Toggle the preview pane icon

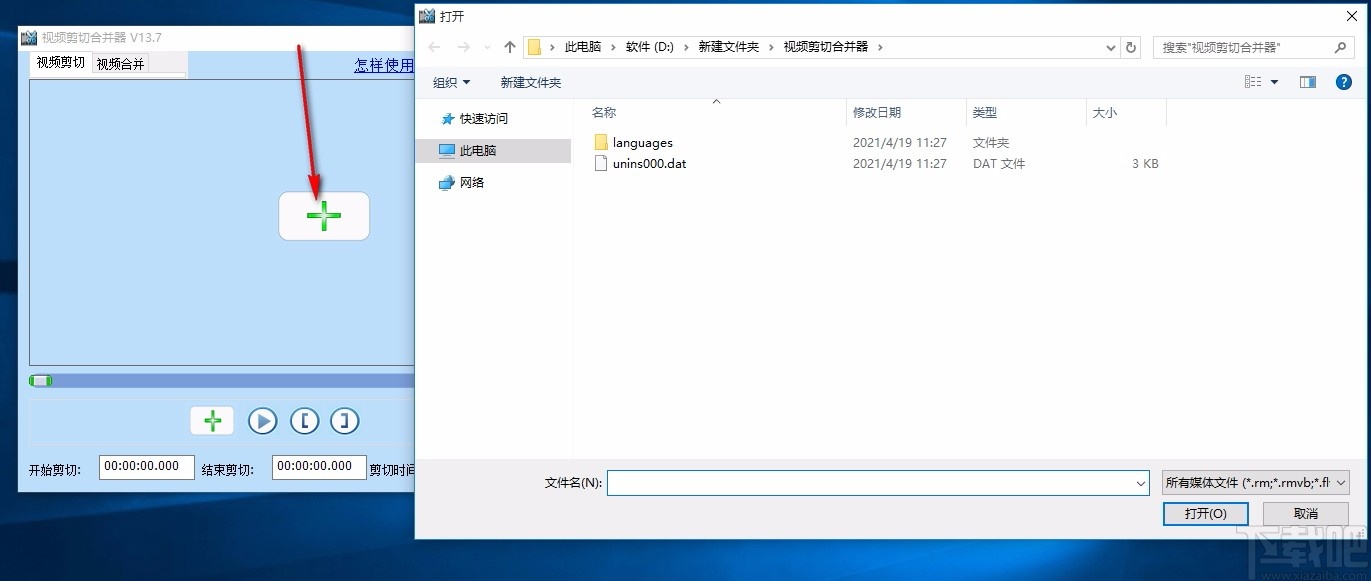point(1307,82)
